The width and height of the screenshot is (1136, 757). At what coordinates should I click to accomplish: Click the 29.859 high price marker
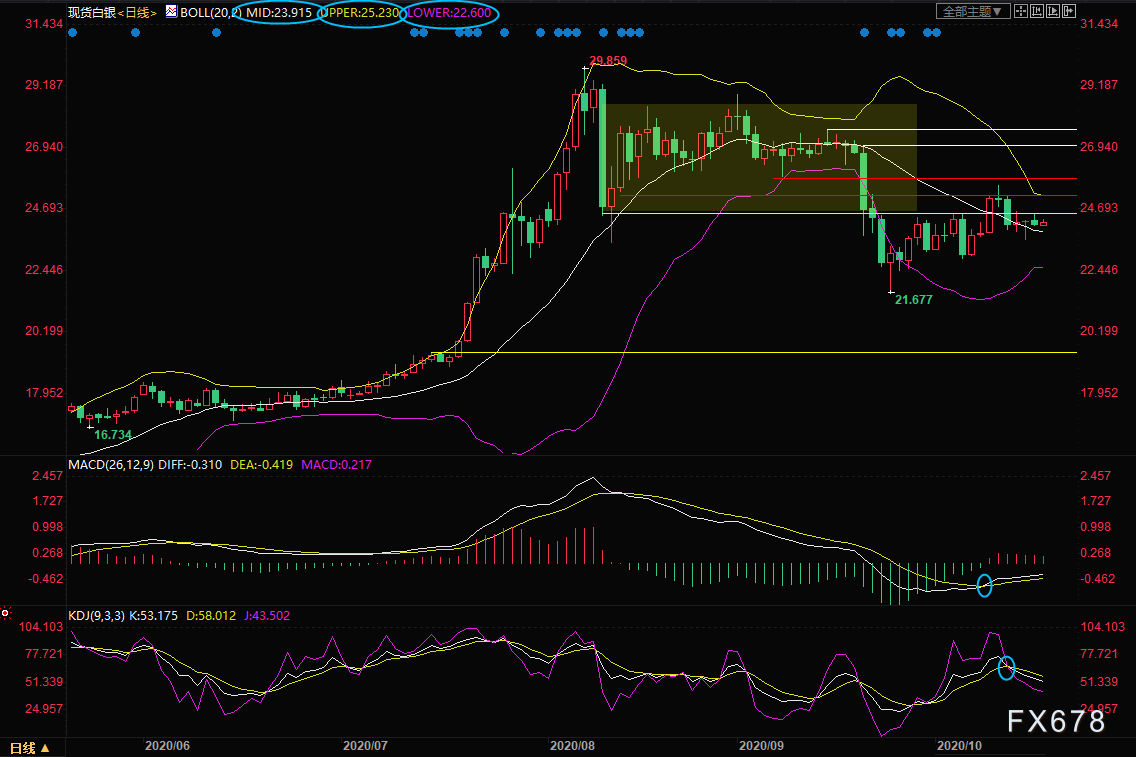(x=608, y=61)
